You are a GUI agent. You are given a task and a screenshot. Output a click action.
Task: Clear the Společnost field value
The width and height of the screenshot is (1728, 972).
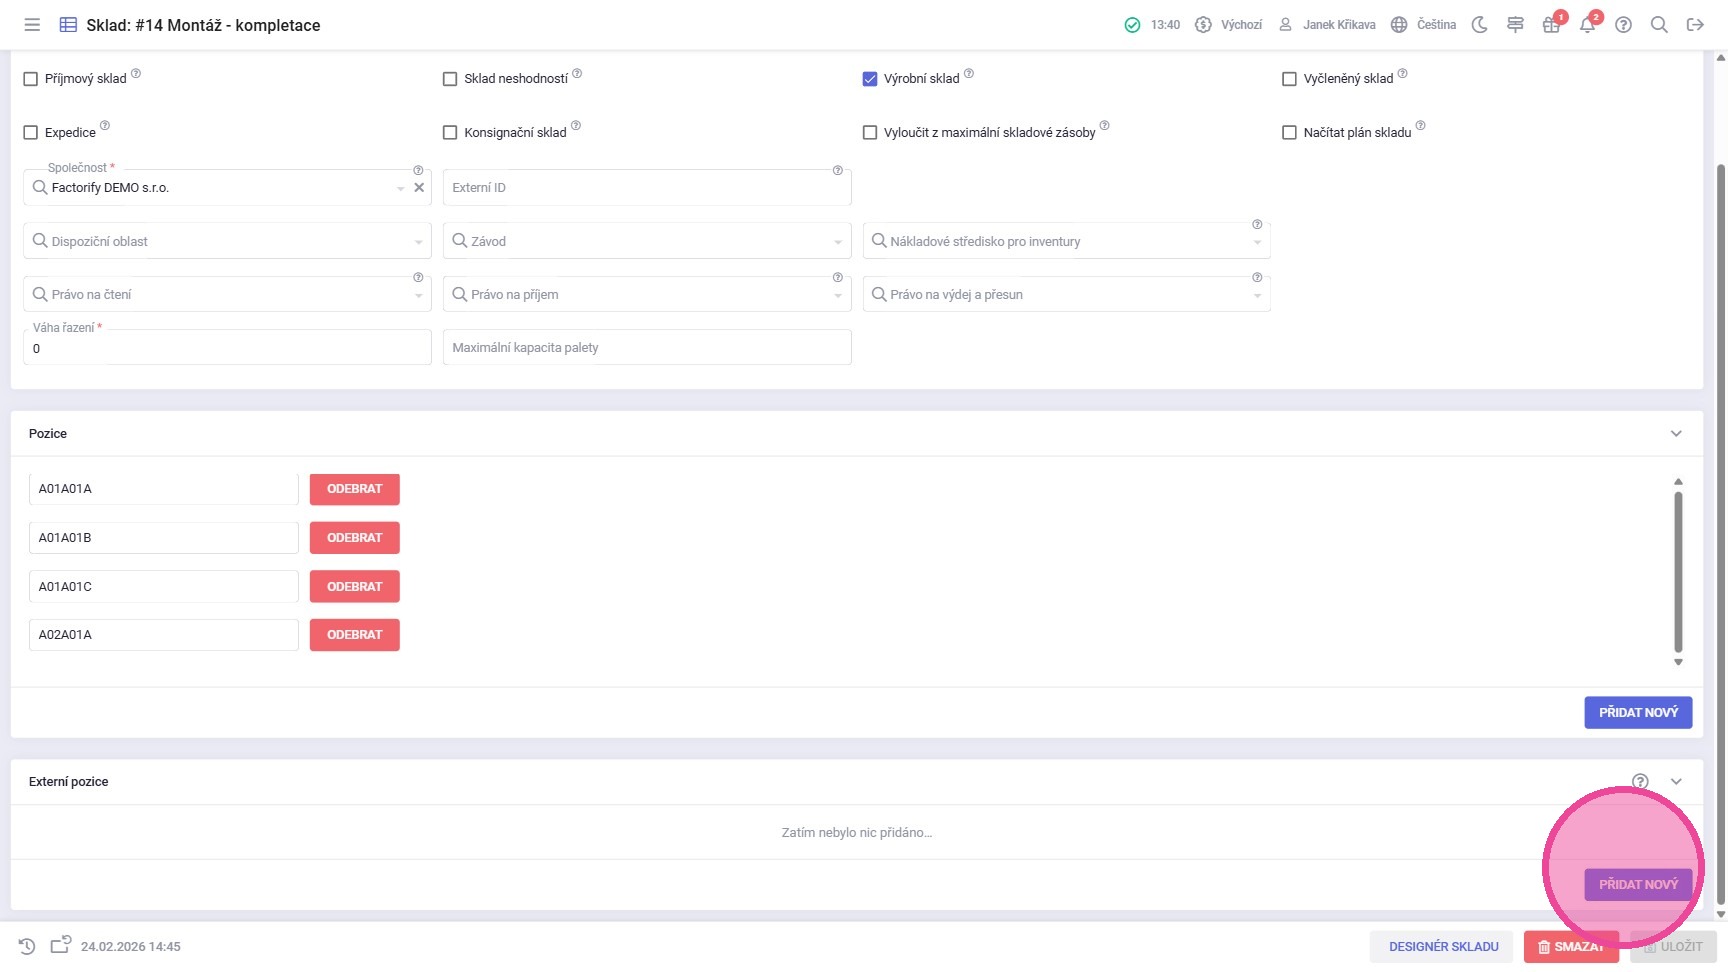(x=419, y=188)
